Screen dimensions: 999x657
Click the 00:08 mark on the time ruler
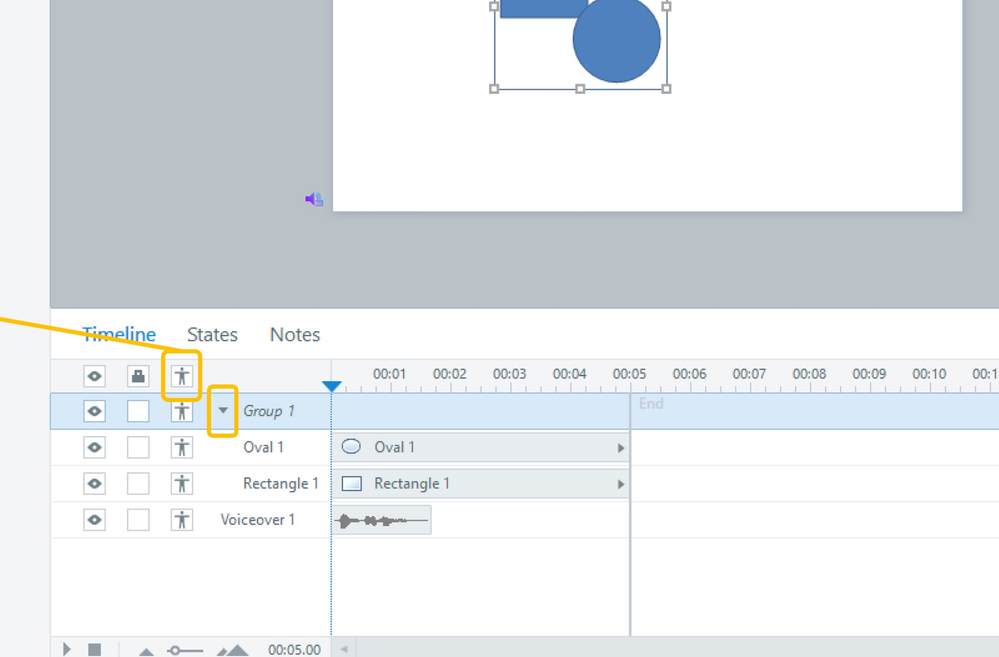click(x=809, y=374)
